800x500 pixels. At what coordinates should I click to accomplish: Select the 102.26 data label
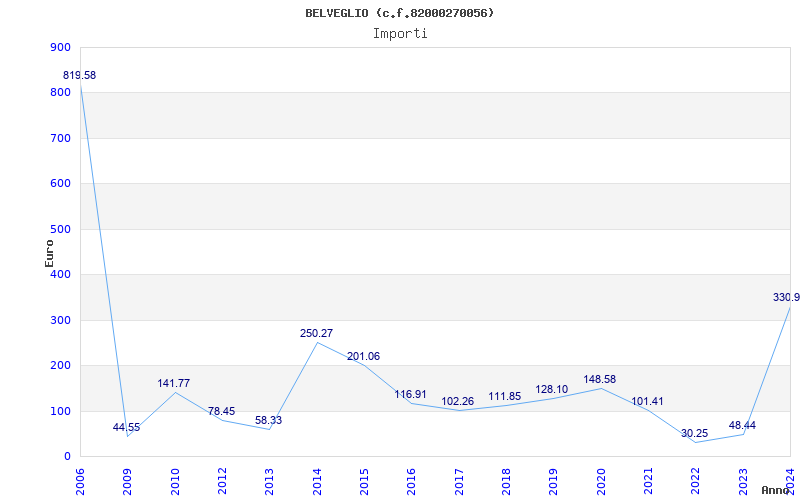458,402
